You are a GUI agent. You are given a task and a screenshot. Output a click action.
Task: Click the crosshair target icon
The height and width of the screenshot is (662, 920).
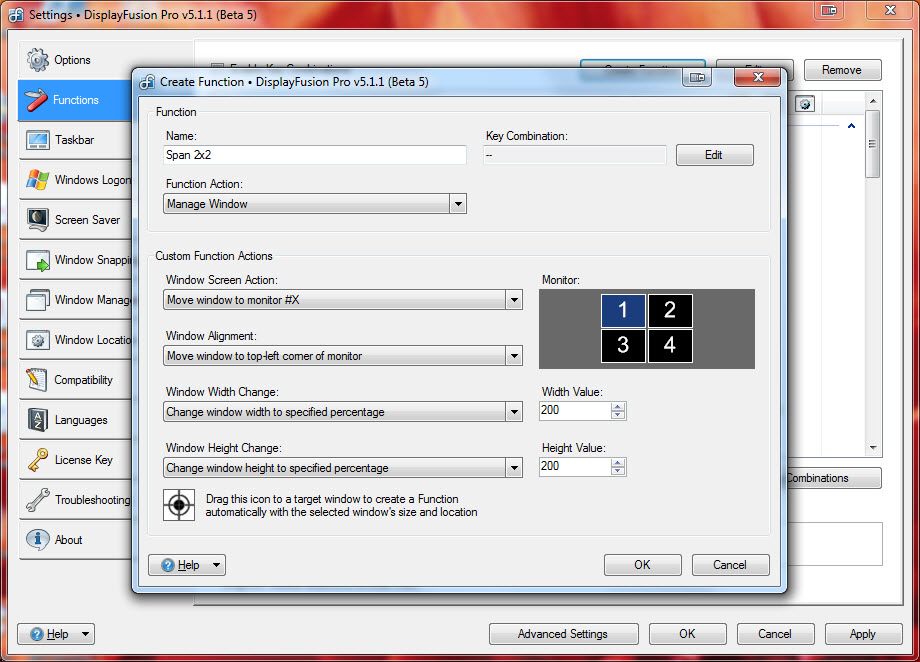(179, 505)
